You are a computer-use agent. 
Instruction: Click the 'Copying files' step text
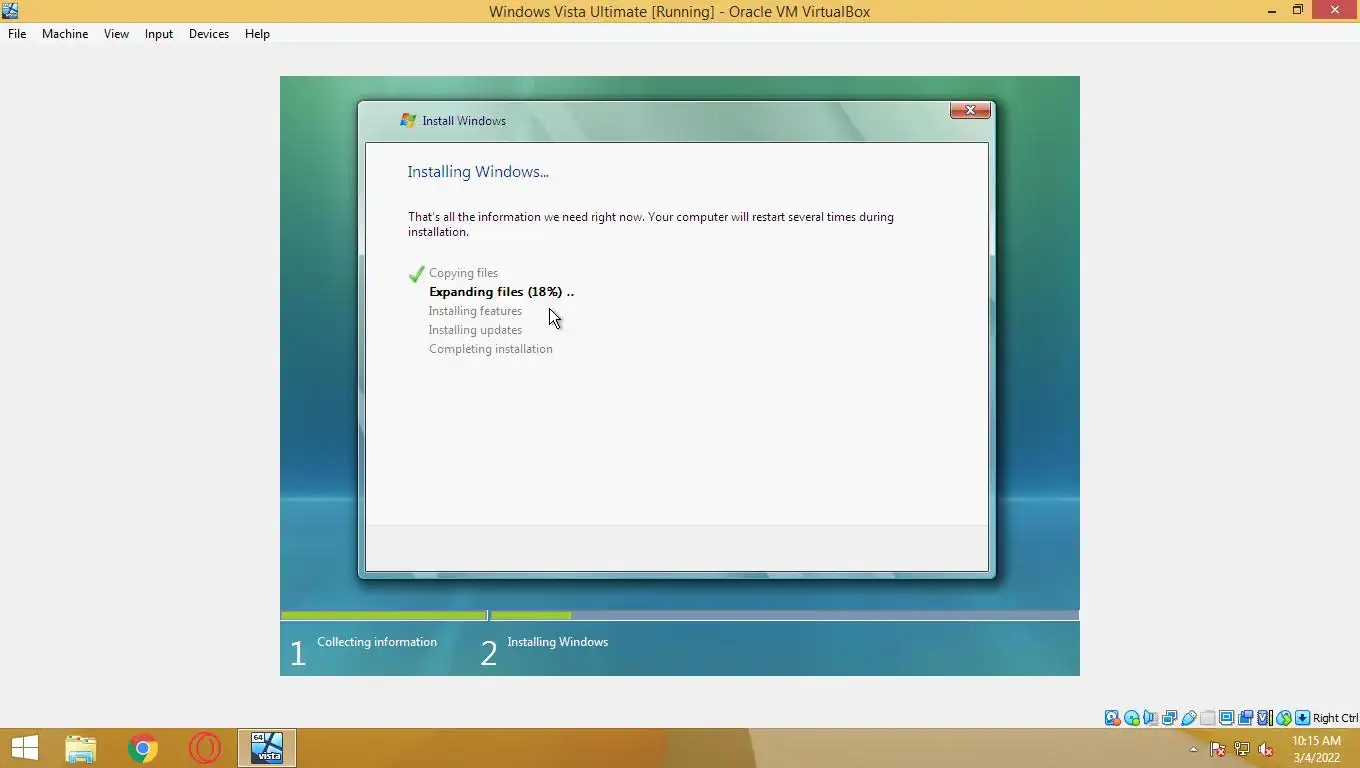[x=463, y=273]
